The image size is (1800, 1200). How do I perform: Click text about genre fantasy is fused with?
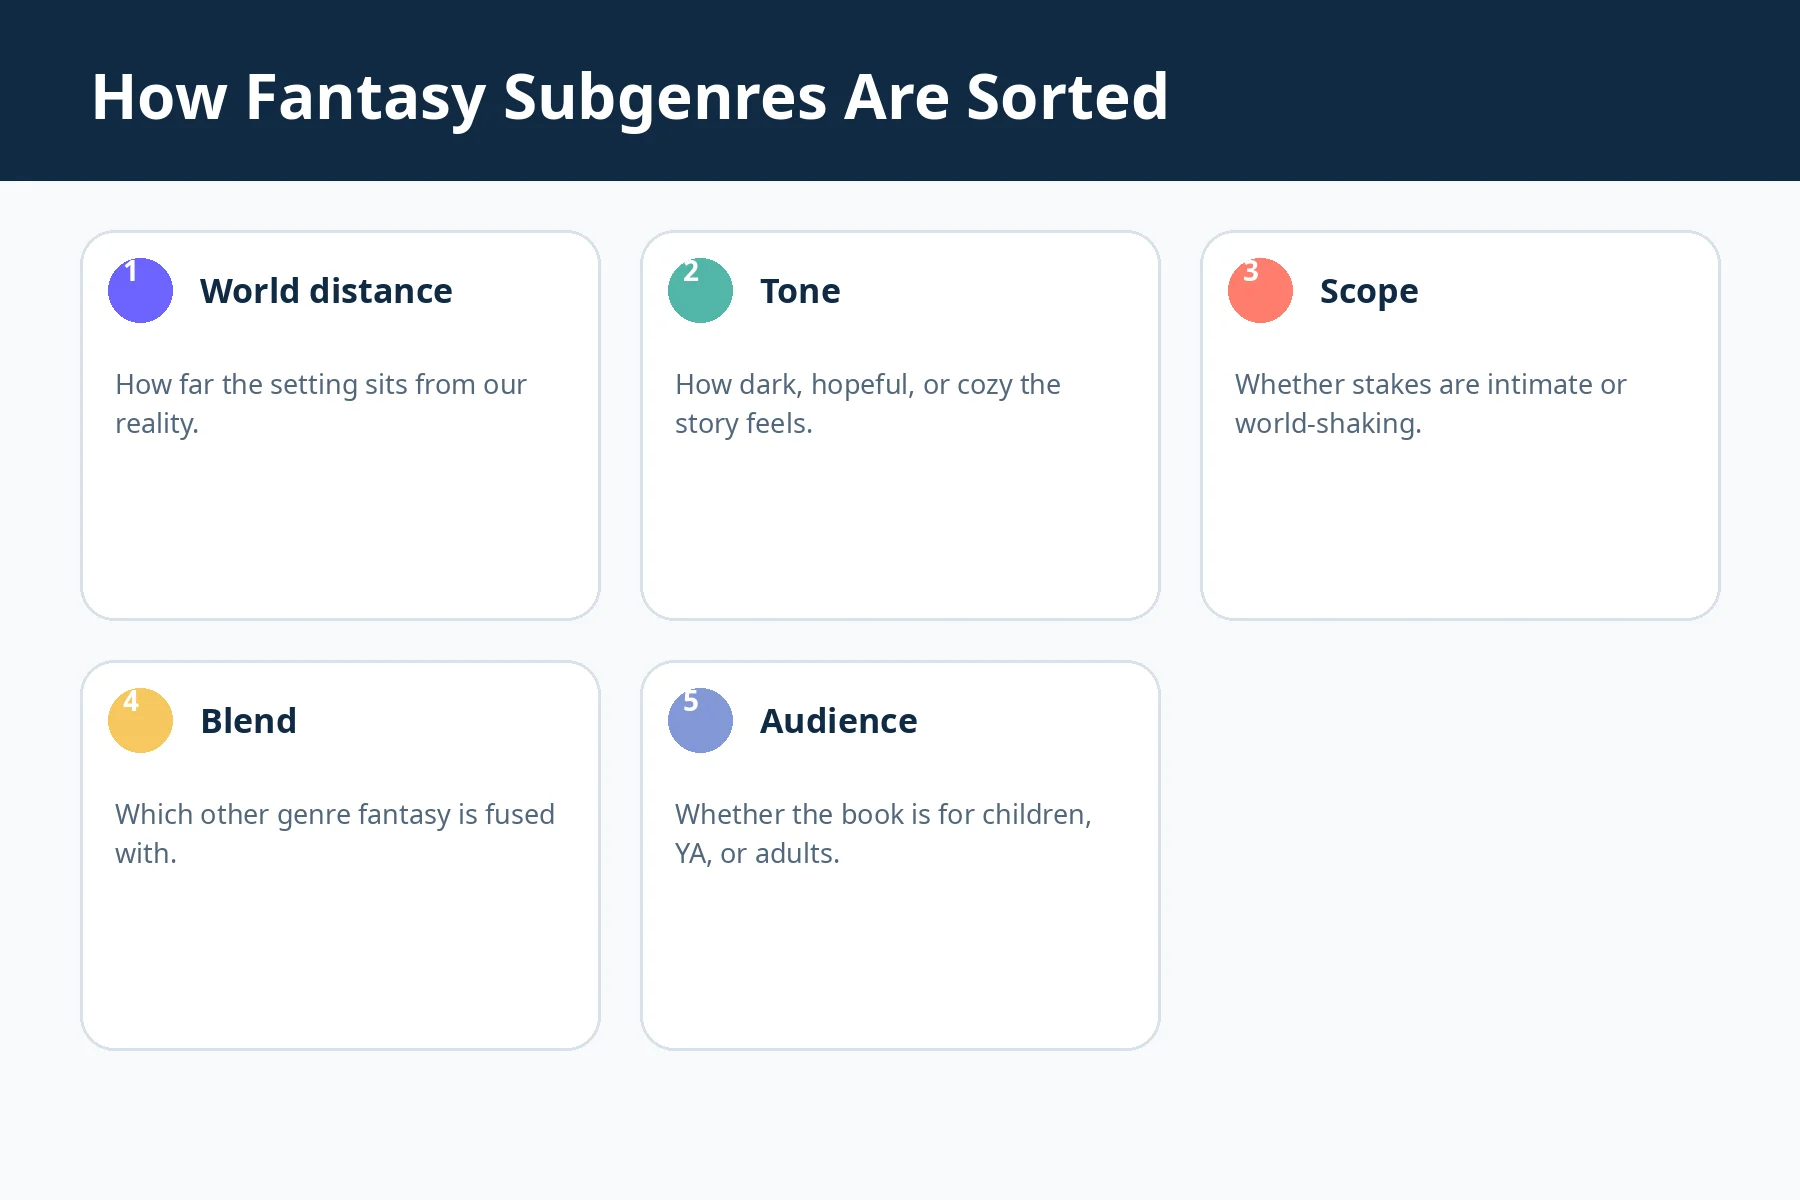click(335, 834)
